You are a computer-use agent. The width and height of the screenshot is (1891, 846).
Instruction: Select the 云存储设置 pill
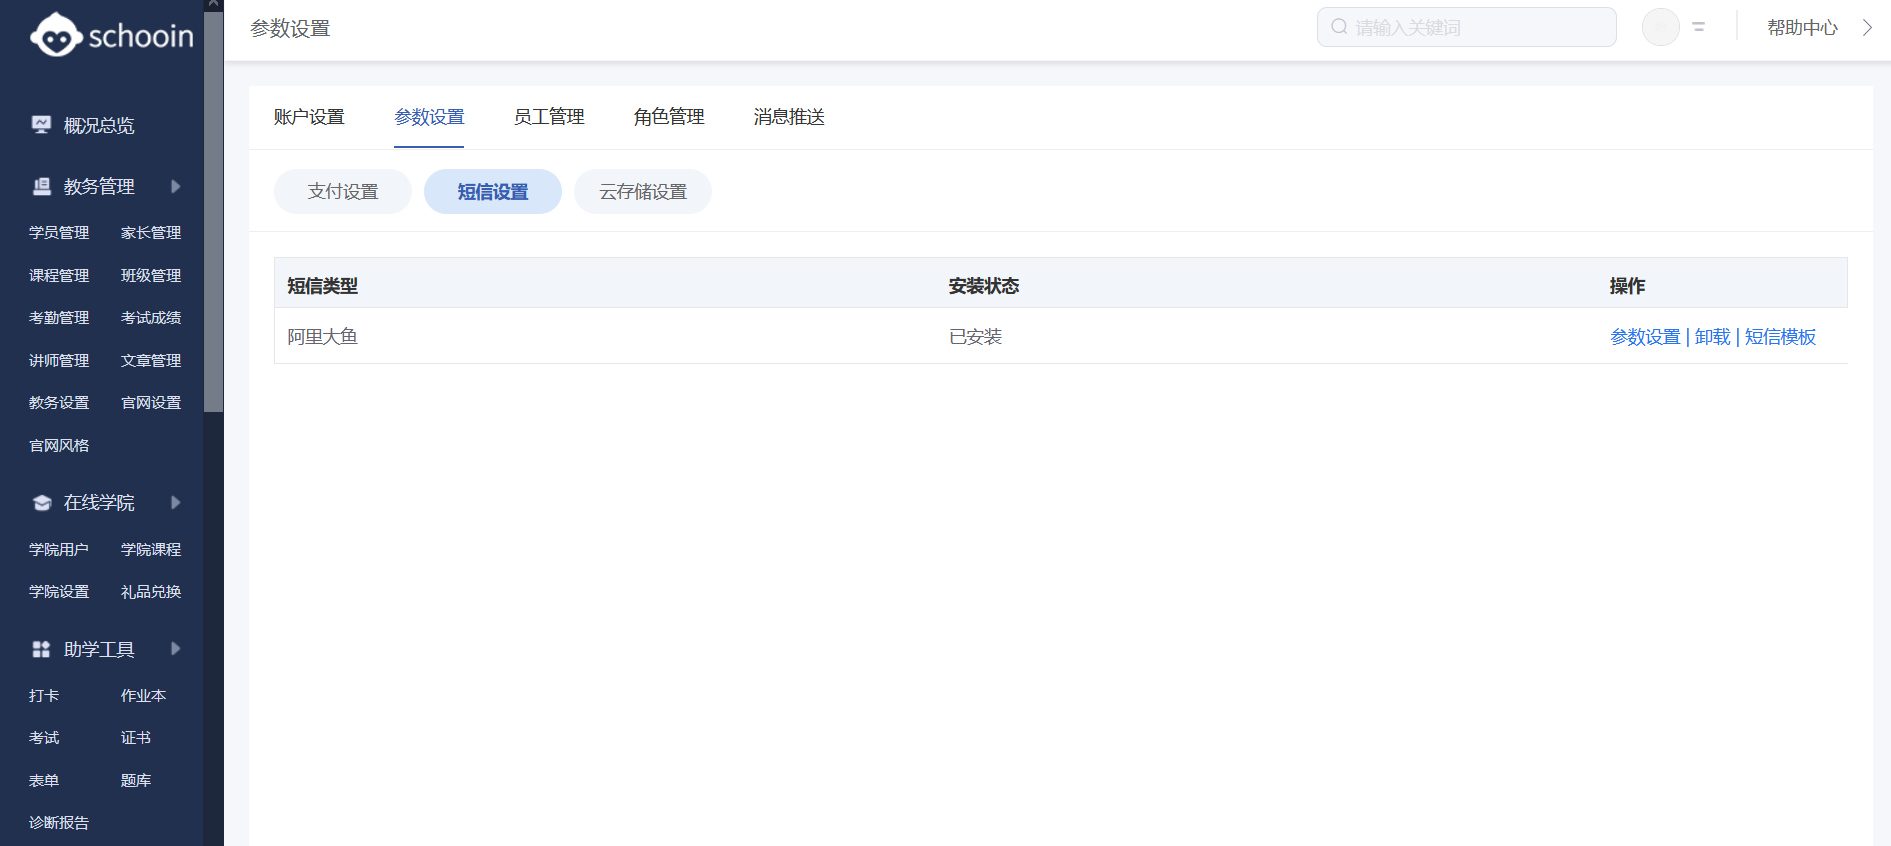643,191
